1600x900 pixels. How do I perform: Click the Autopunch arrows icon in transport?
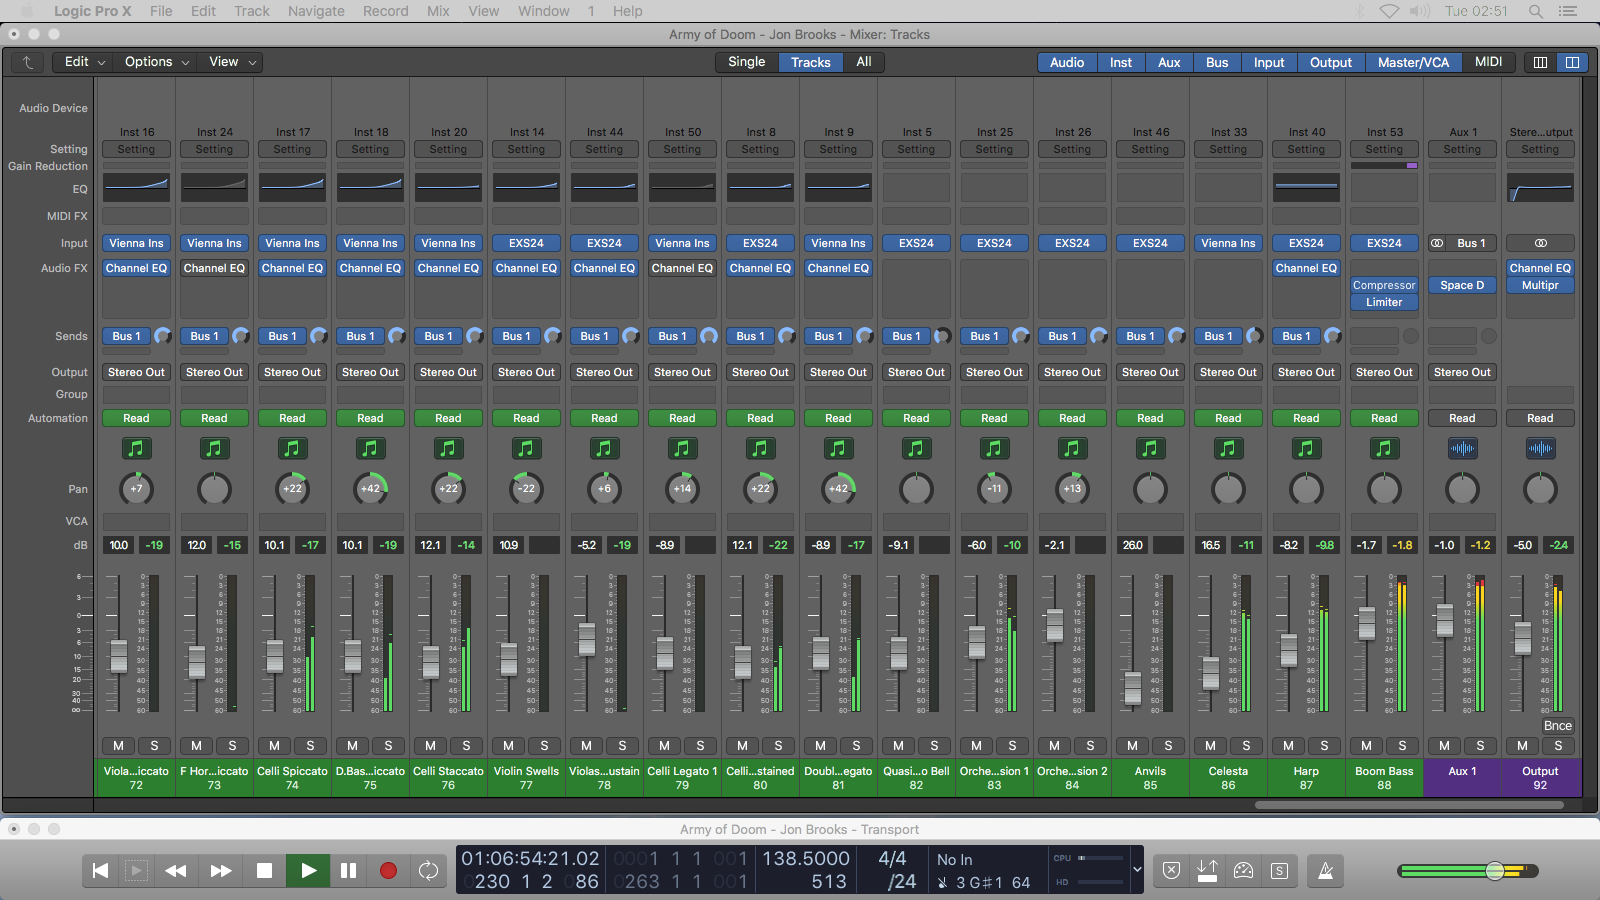[x=1207, y=871]
